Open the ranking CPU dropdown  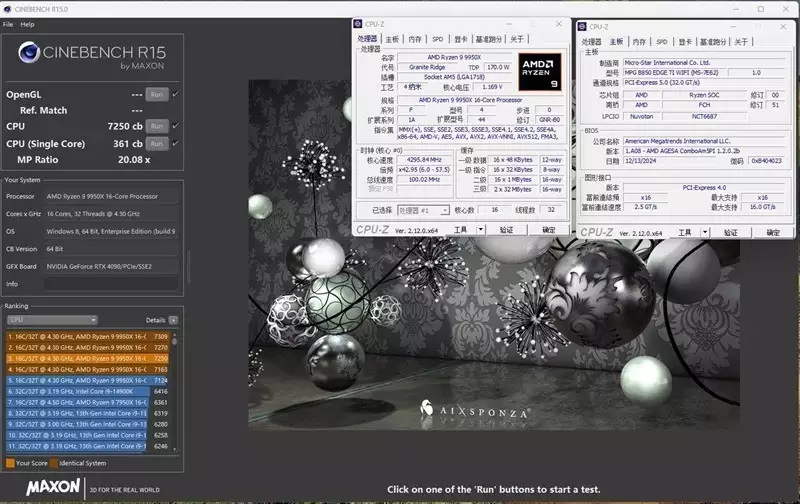[x=52, y=320]
